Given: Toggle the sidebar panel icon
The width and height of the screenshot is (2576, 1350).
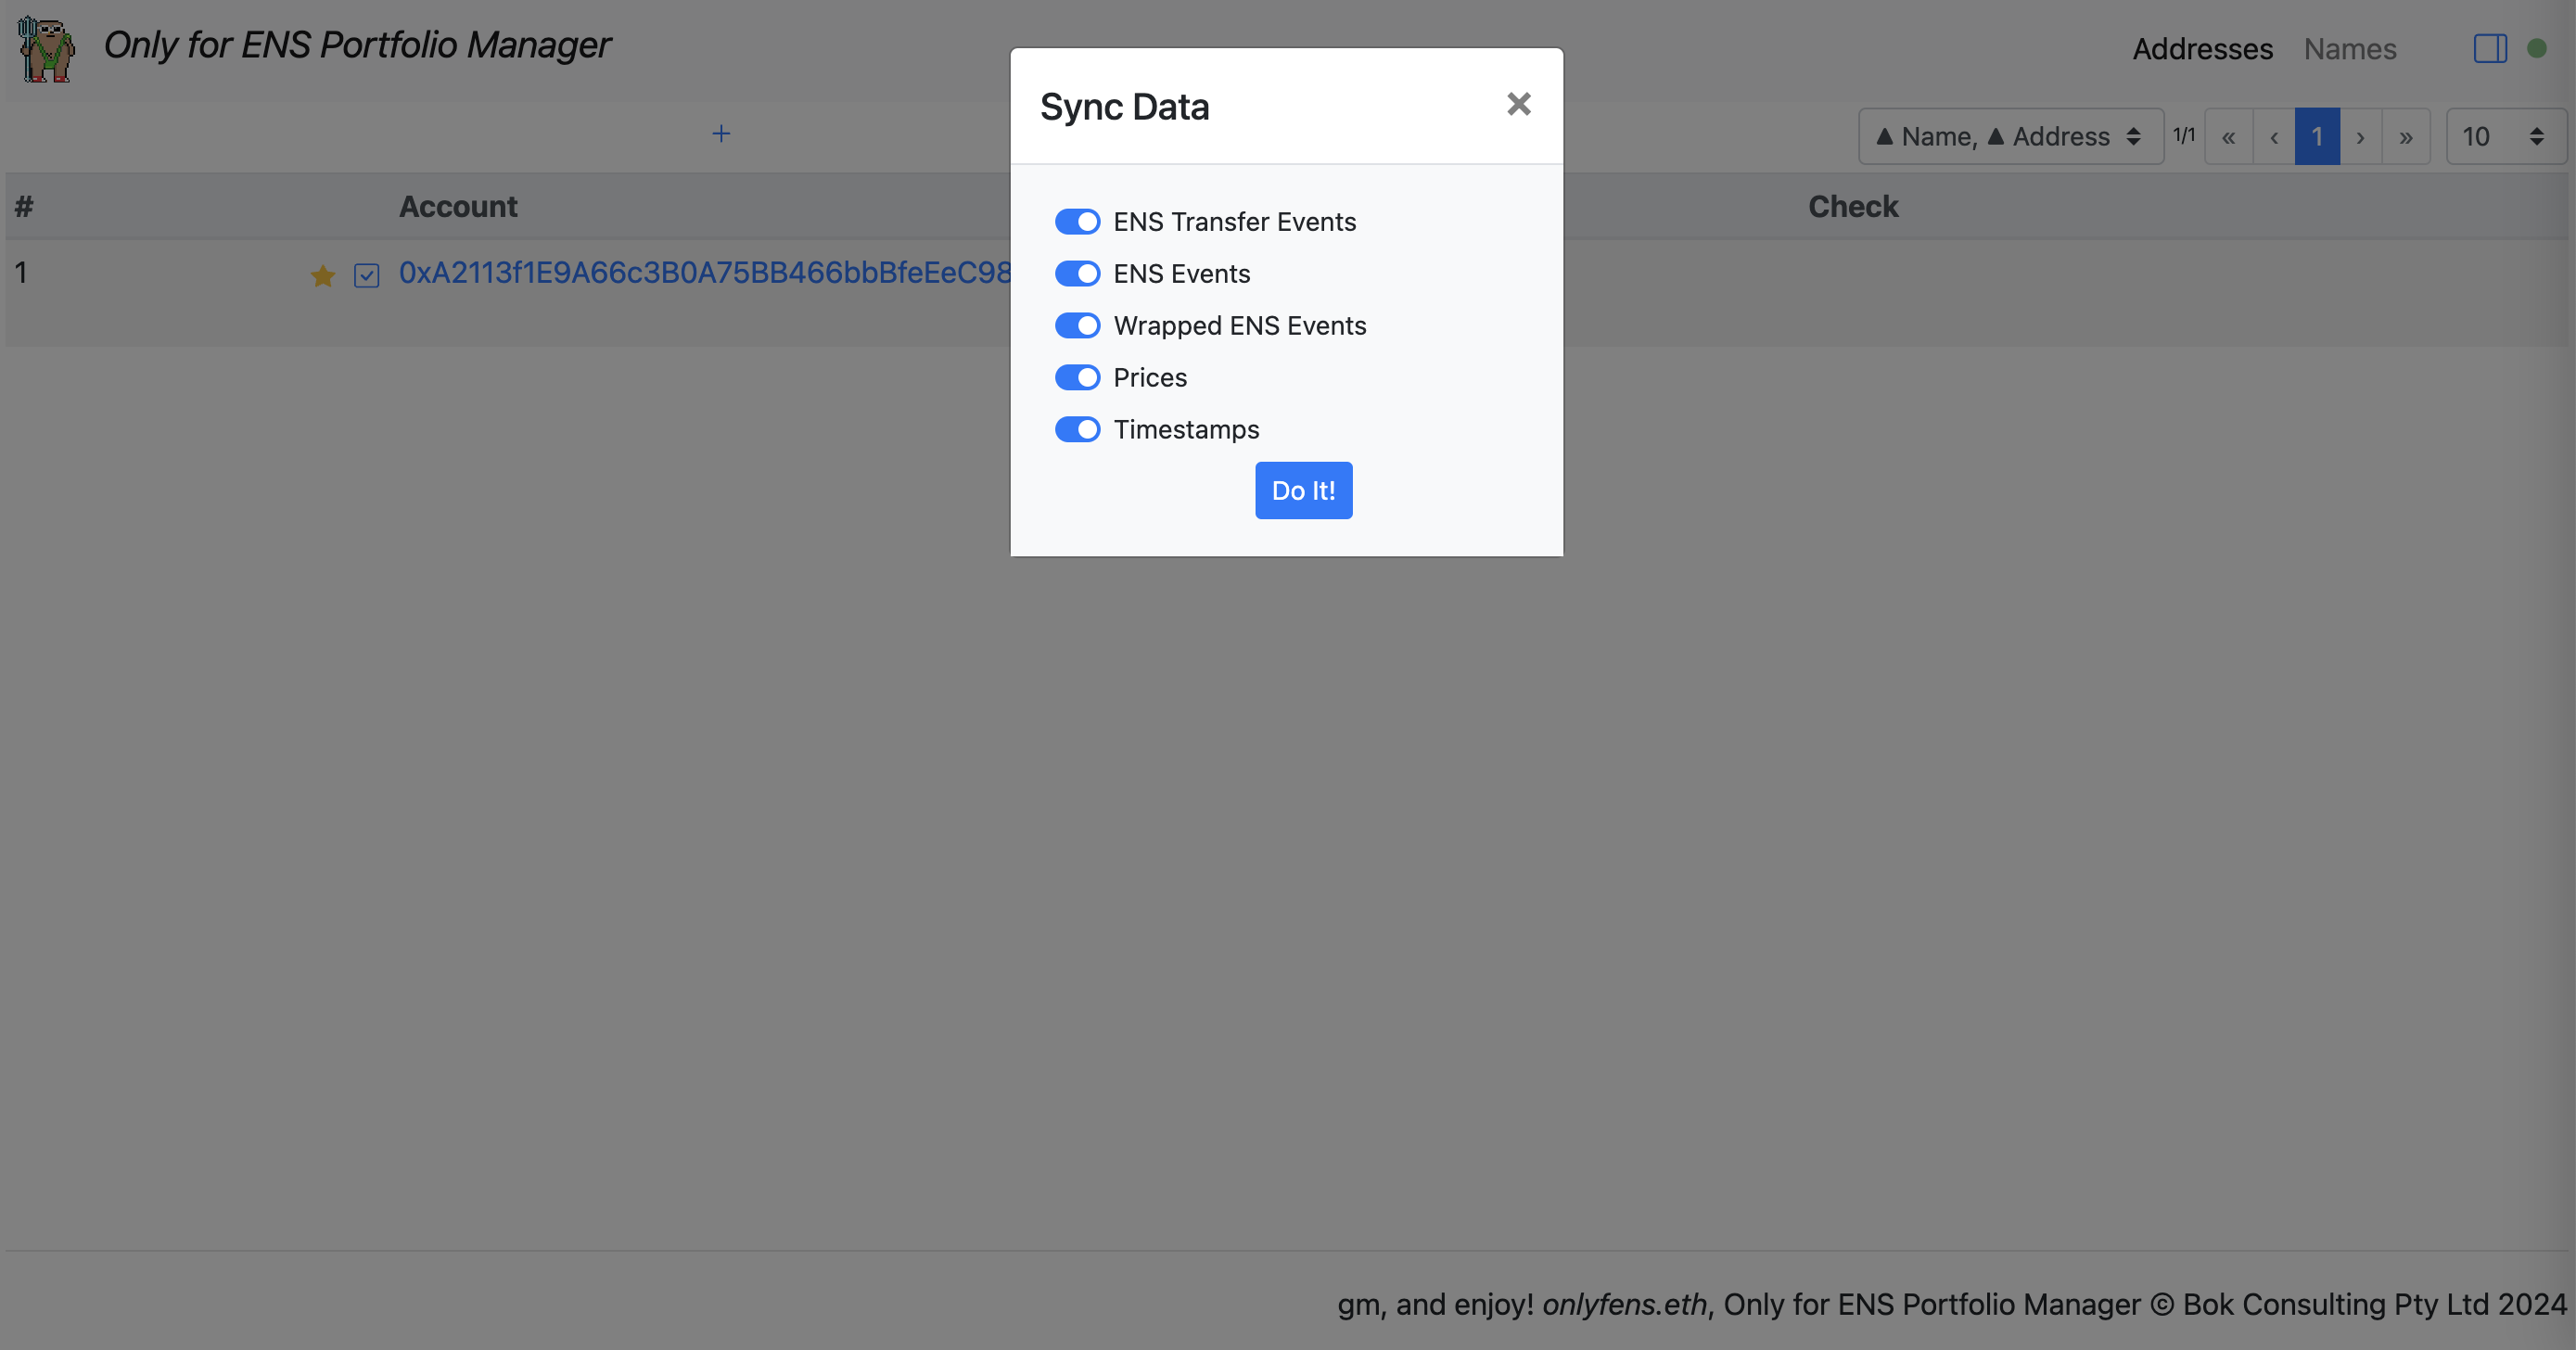Looking at the screenshot, I should (x=2489, y=48).
